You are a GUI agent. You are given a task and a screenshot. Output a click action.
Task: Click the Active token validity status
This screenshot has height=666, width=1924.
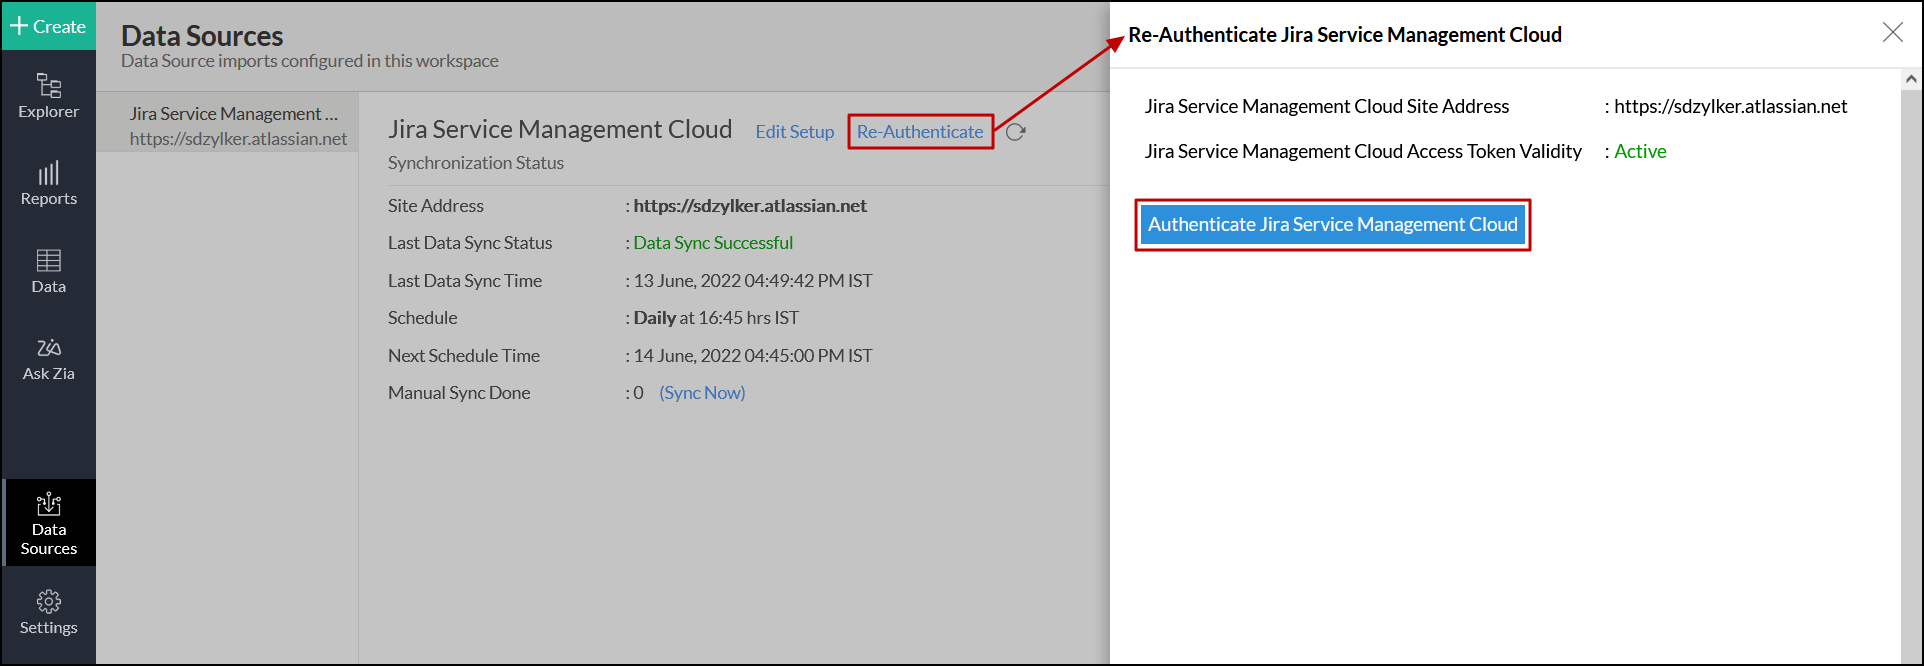(x=1640, y=152)
